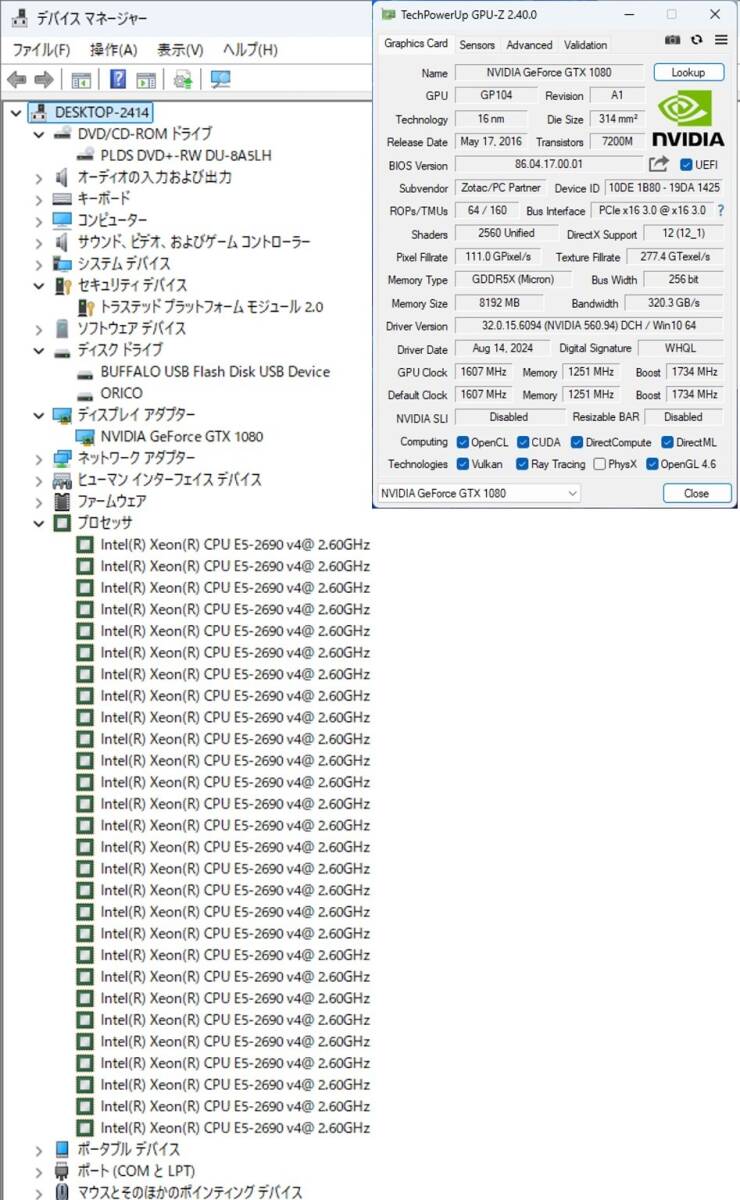Open the GPU-Z hamburger menu
Screen dimensions: 740x1200
click(721, 40)
